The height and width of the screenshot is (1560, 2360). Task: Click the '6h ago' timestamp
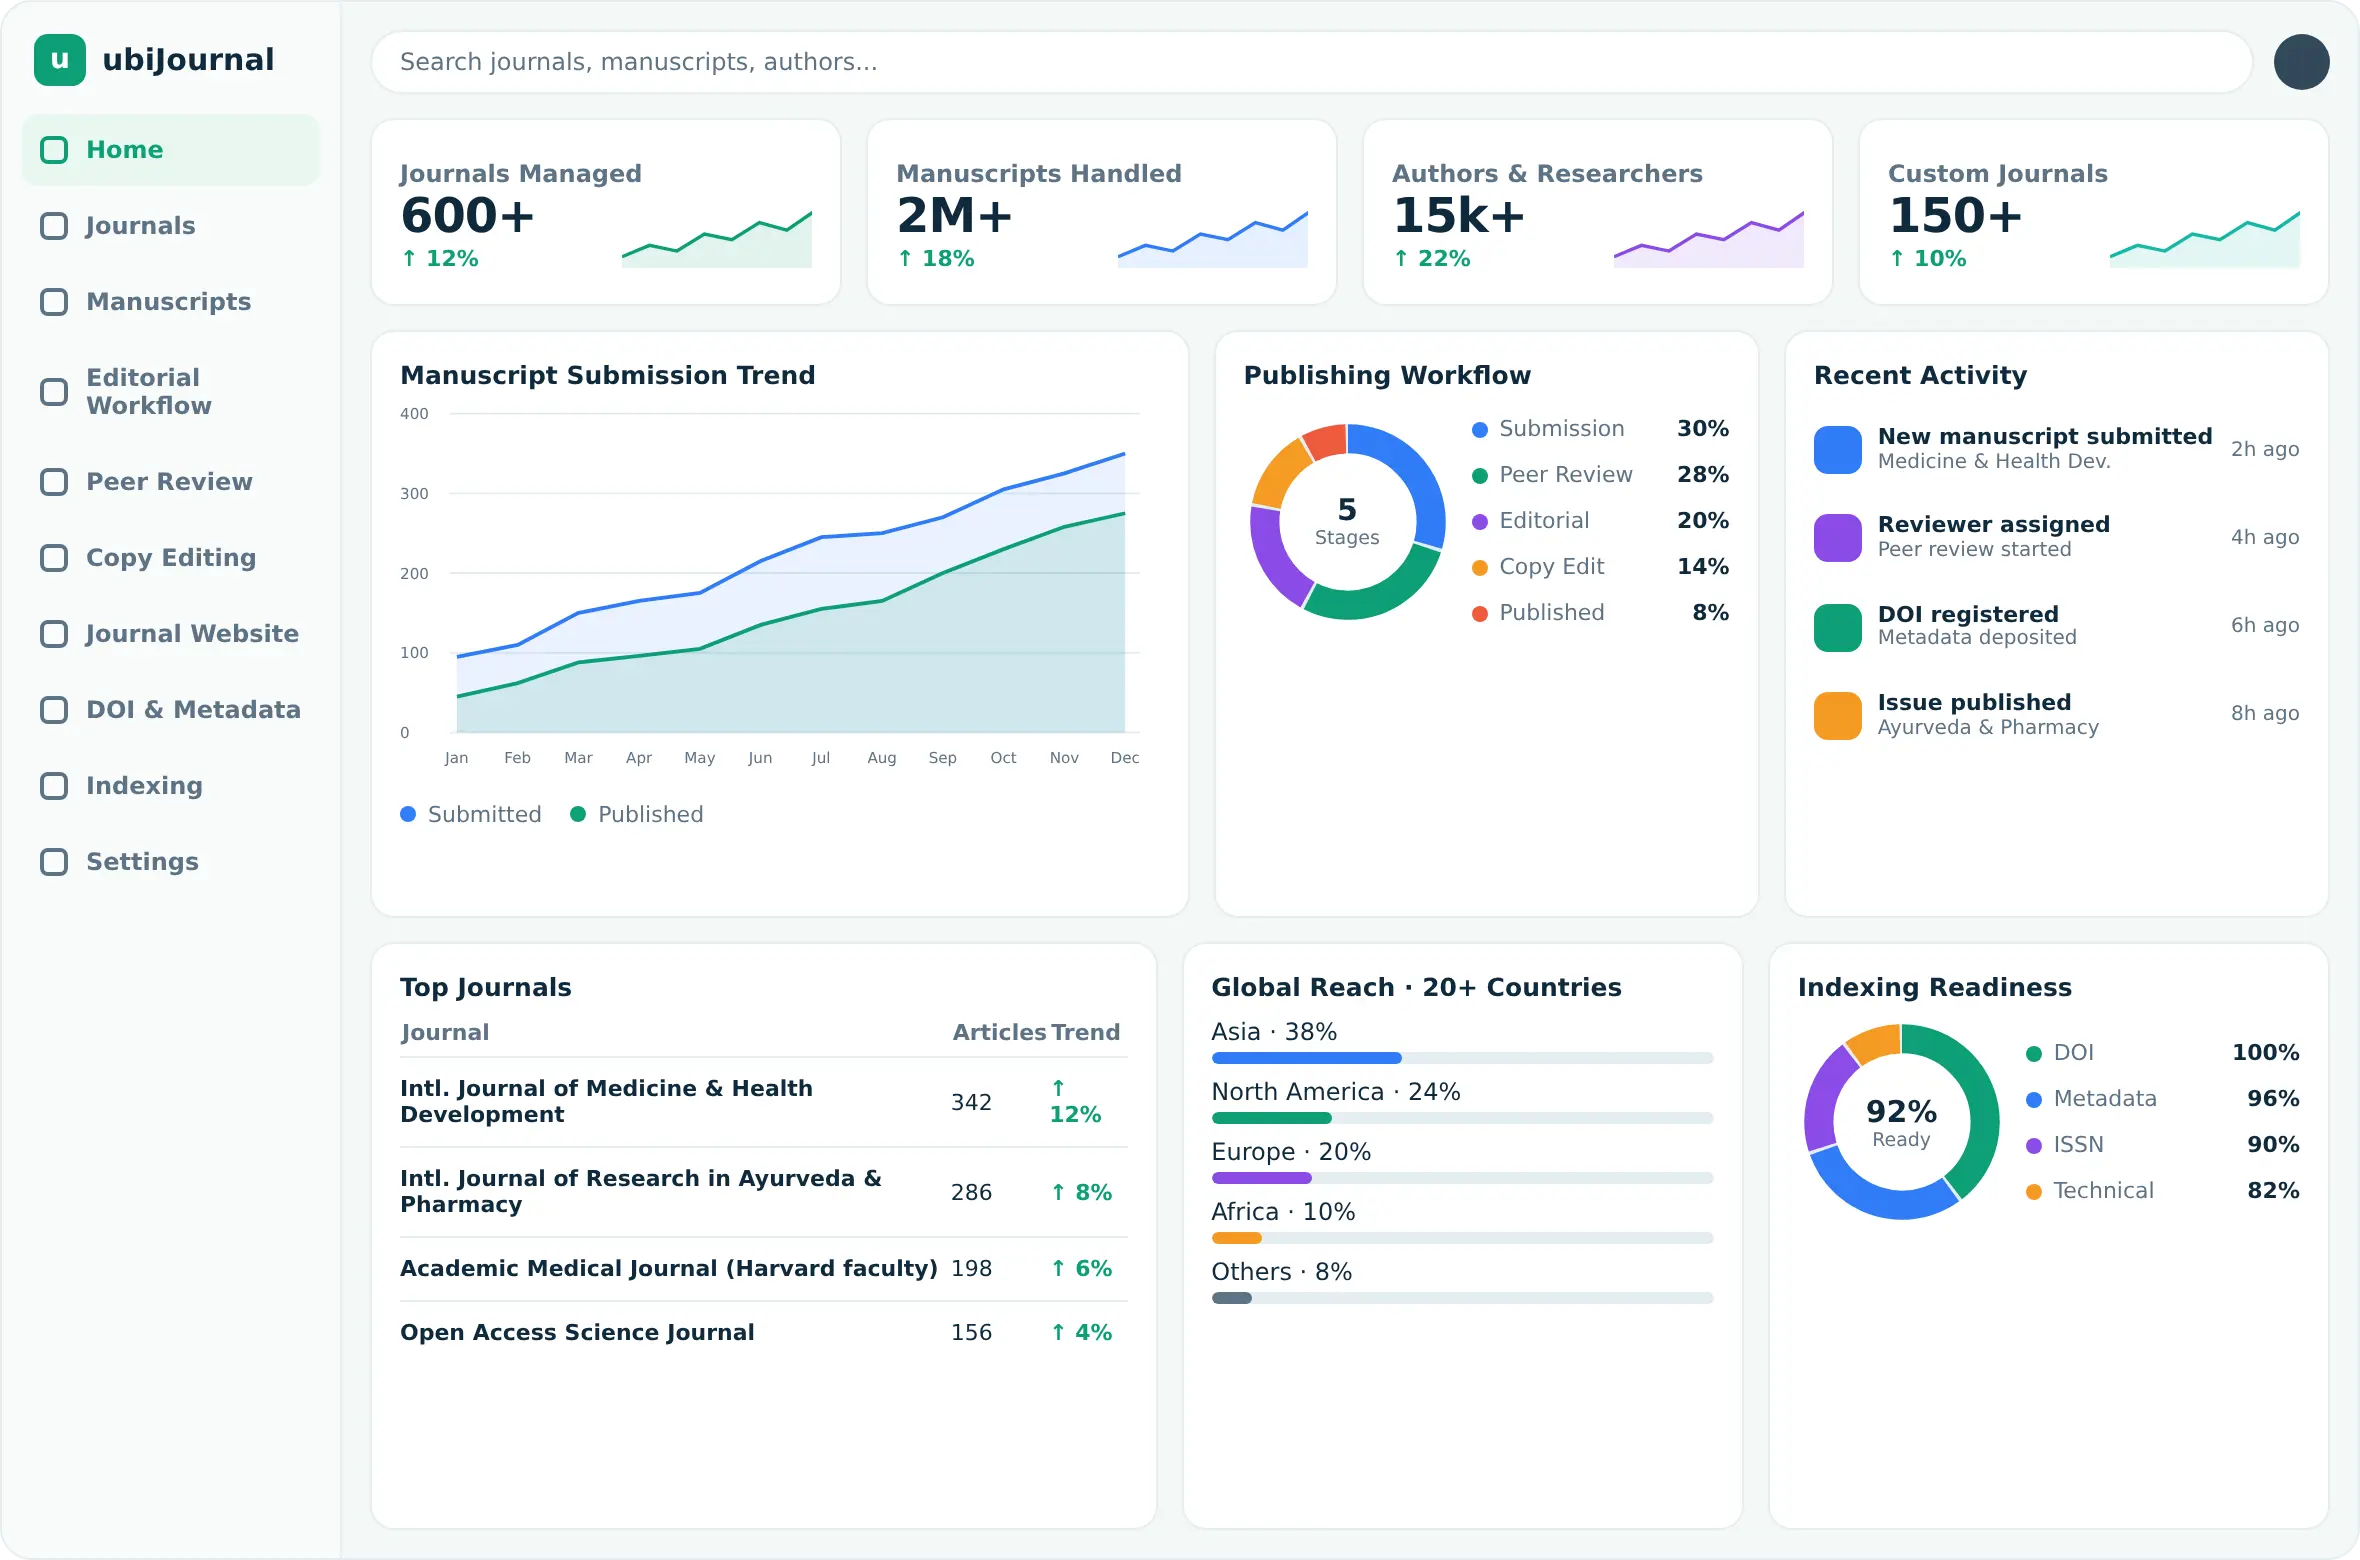click(2265, 625)
